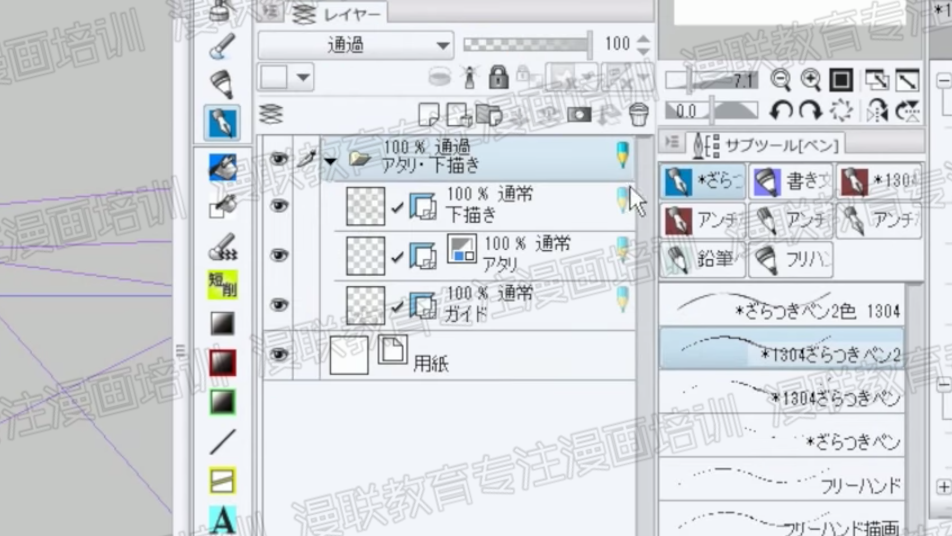Open the *1304 sub tool group
Viewport: 952px width, 536px height.
pyautogui.click(x=879, y=181)
